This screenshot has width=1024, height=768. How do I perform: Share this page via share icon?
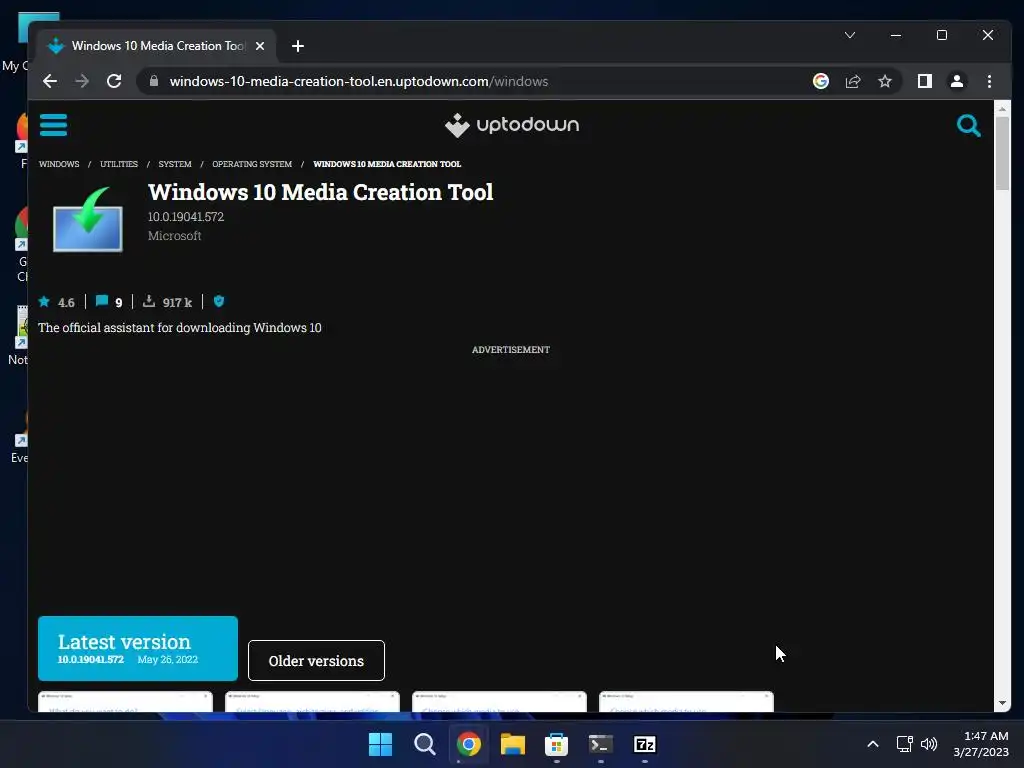pyautogui.click(x=853, y=81)
